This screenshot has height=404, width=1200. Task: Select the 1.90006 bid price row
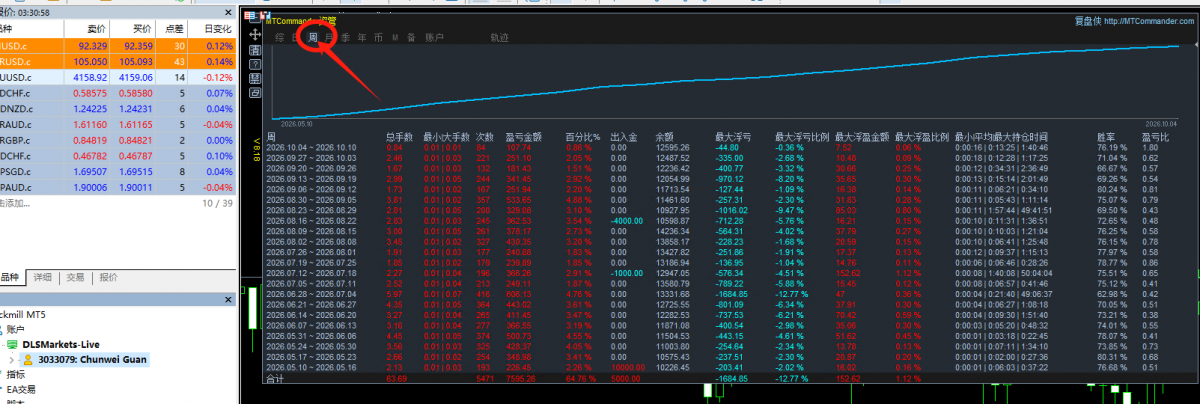point(116,187)
